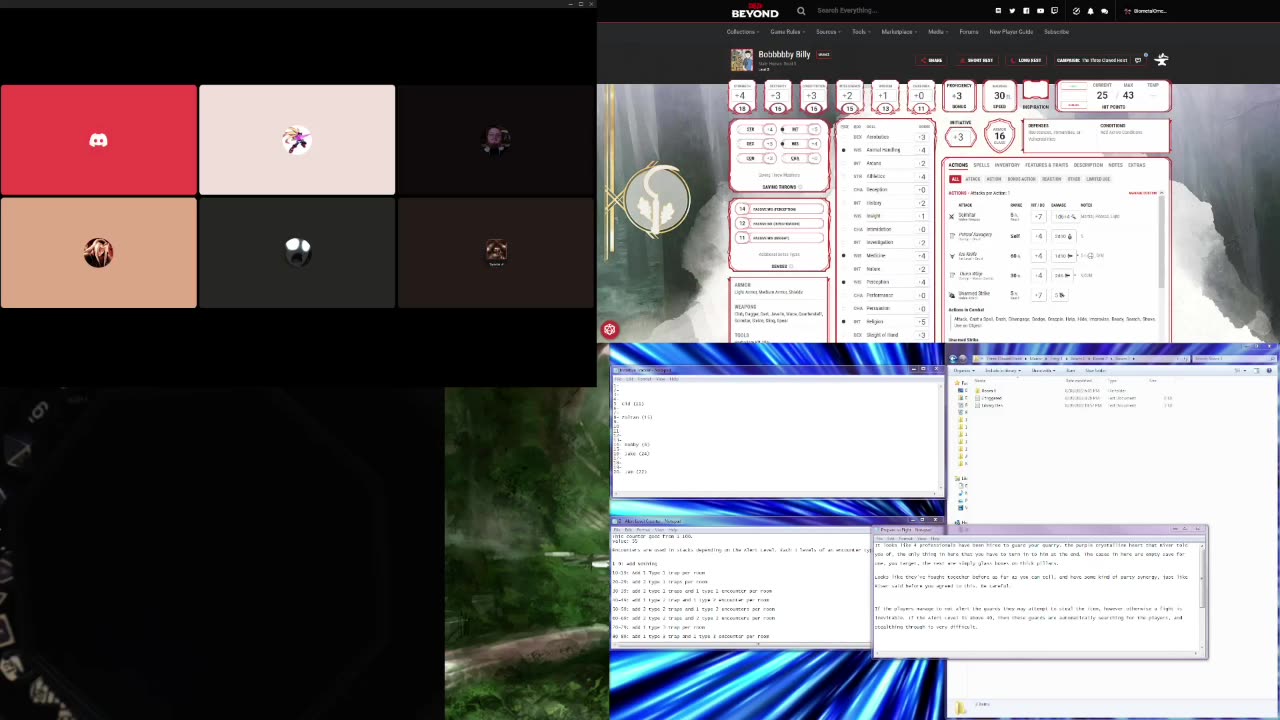The image size is (1280, 720).
Task: Click the Manage Custom link in Actions
Action: (x=1142, y=193)
